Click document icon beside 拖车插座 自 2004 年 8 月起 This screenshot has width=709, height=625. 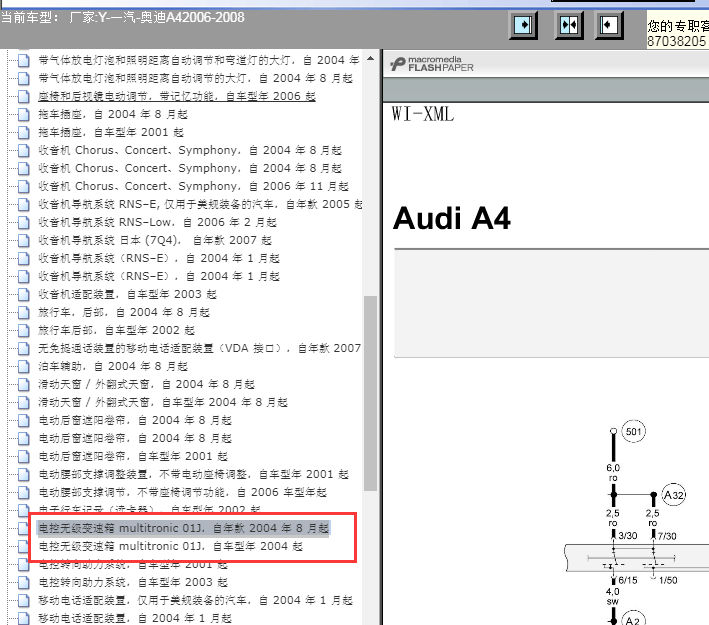click(24, 114)
